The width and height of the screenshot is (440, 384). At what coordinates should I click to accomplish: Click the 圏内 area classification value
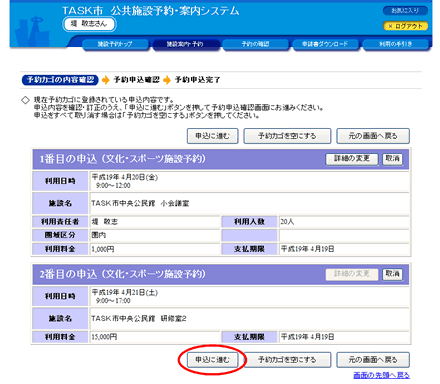coord(99,235)
